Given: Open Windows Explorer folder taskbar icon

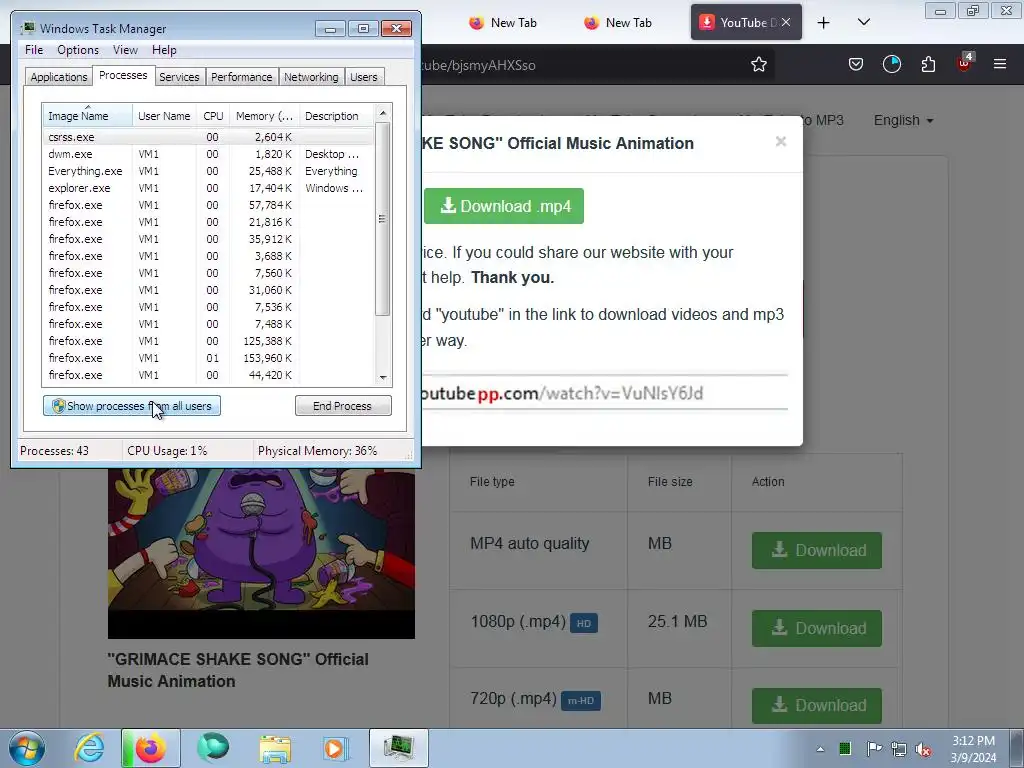Looking at the screenshot, I should tap(275, 748).
